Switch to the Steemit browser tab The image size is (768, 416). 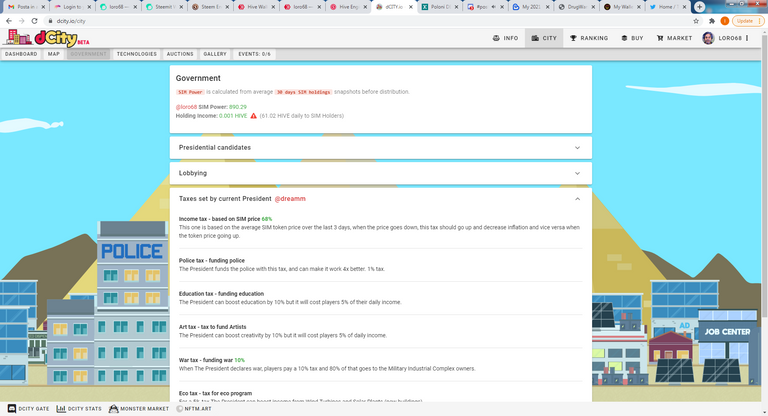coord(165,7)
